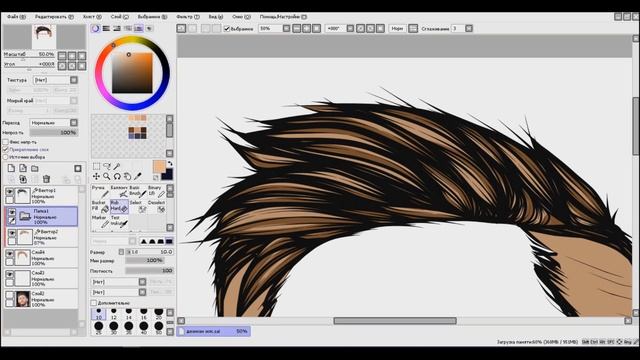Delete the selected layer with trash icon

46,179
